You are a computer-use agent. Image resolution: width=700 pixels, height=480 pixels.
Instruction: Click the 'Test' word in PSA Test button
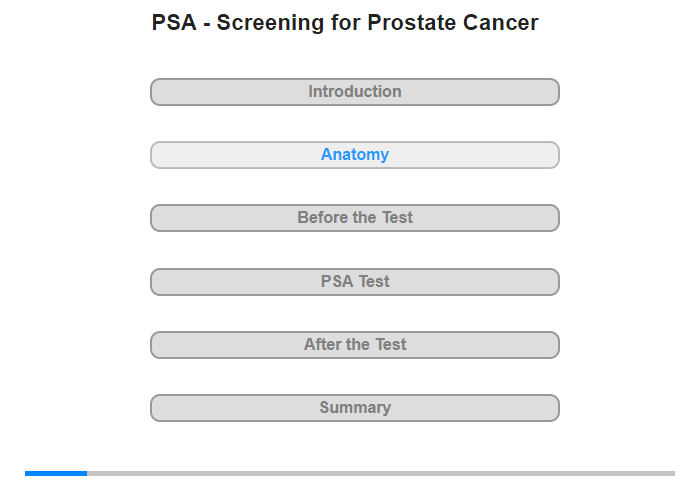[374, 281]
